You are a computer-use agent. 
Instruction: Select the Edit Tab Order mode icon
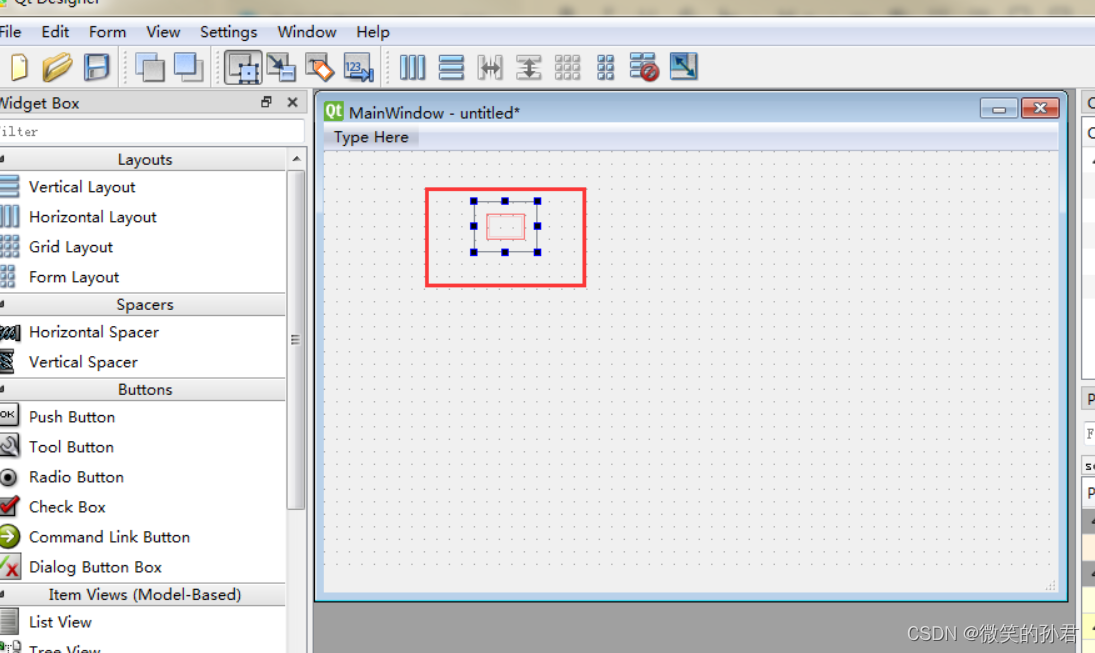(x=358, y=67)
